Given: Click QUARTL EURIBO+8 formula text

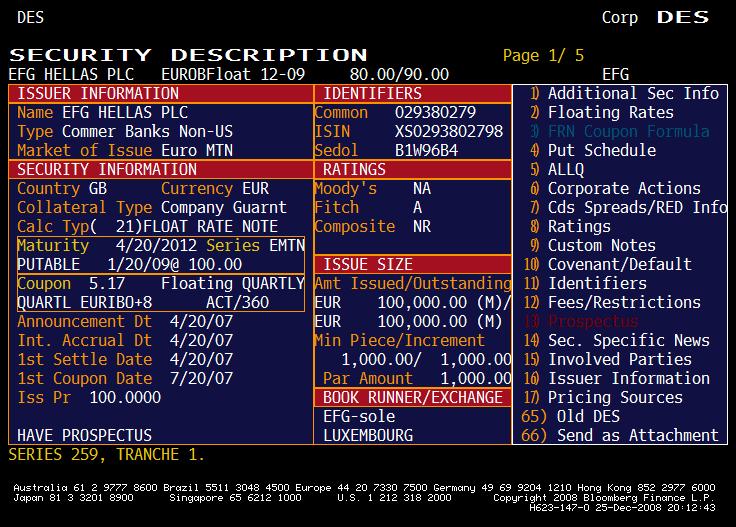Looking at the screenshot, I should coord(84,302).
